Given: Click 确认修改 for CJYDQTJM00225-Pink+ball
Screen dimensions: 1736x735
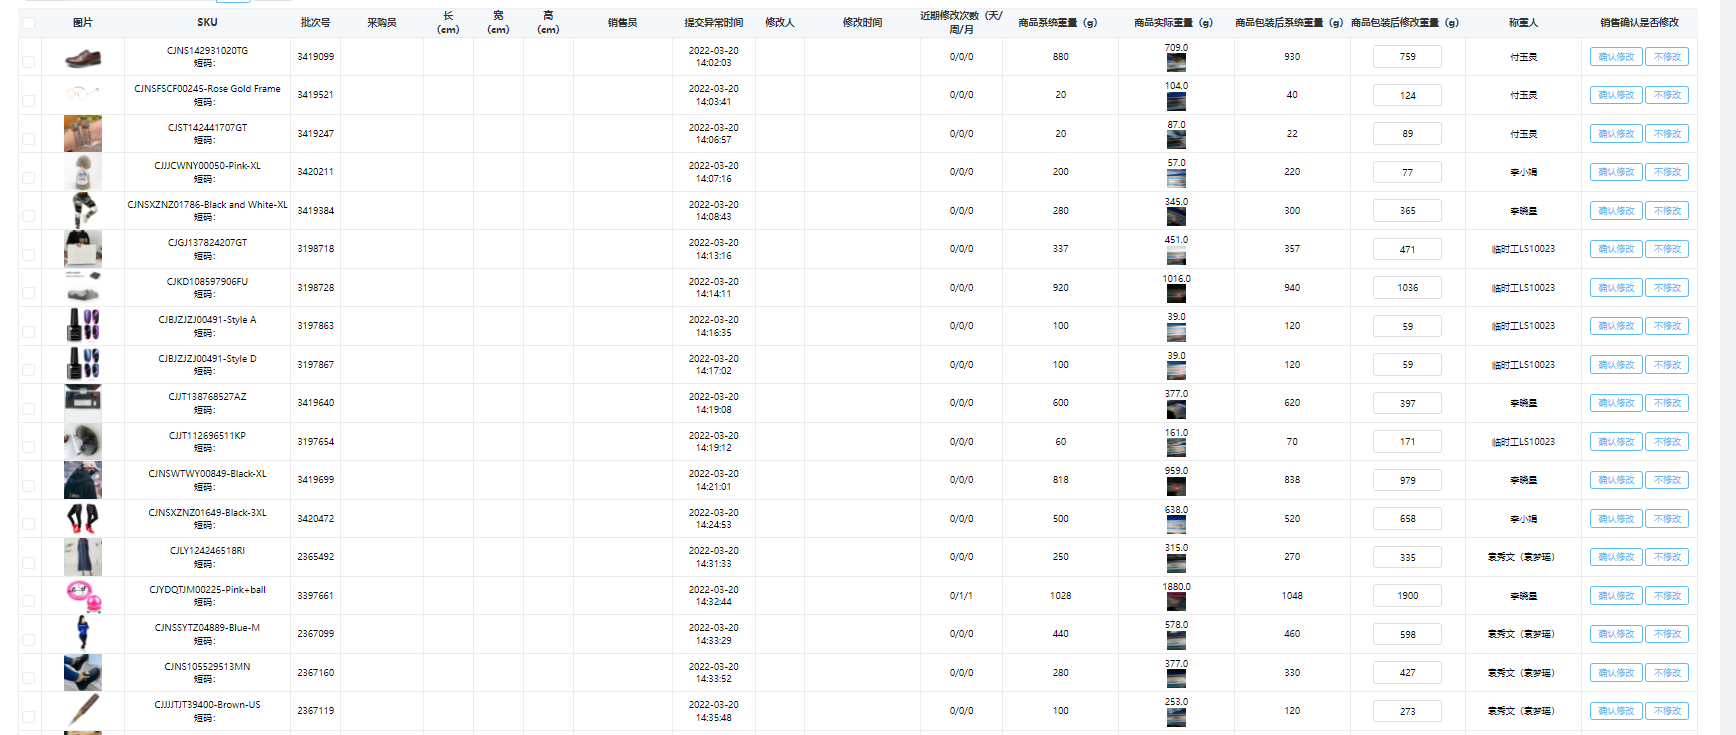Looking at the screenshot, I should coord(1616,596).
